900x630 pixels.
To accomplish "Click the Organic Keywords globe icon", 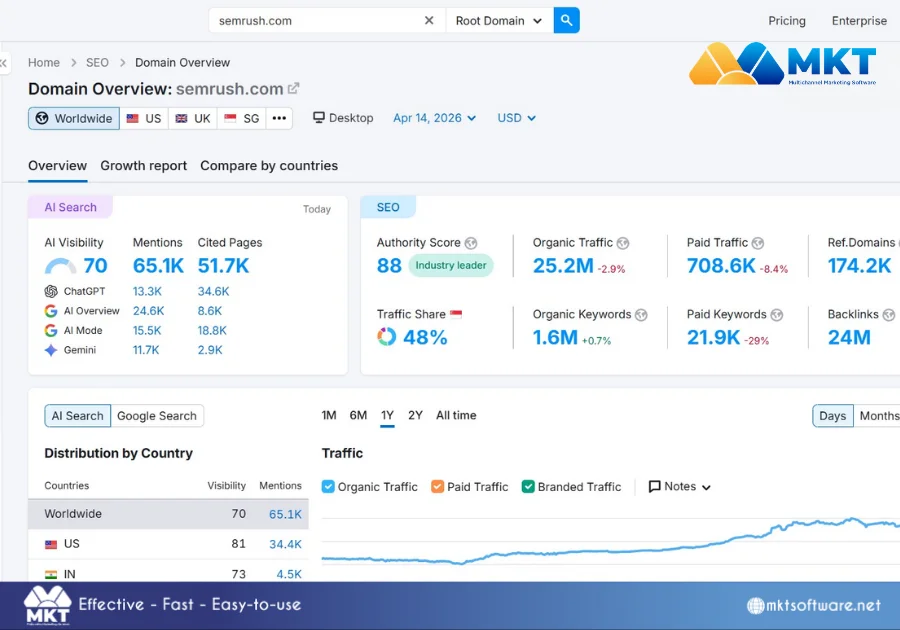I will click(x=641, y=315).
